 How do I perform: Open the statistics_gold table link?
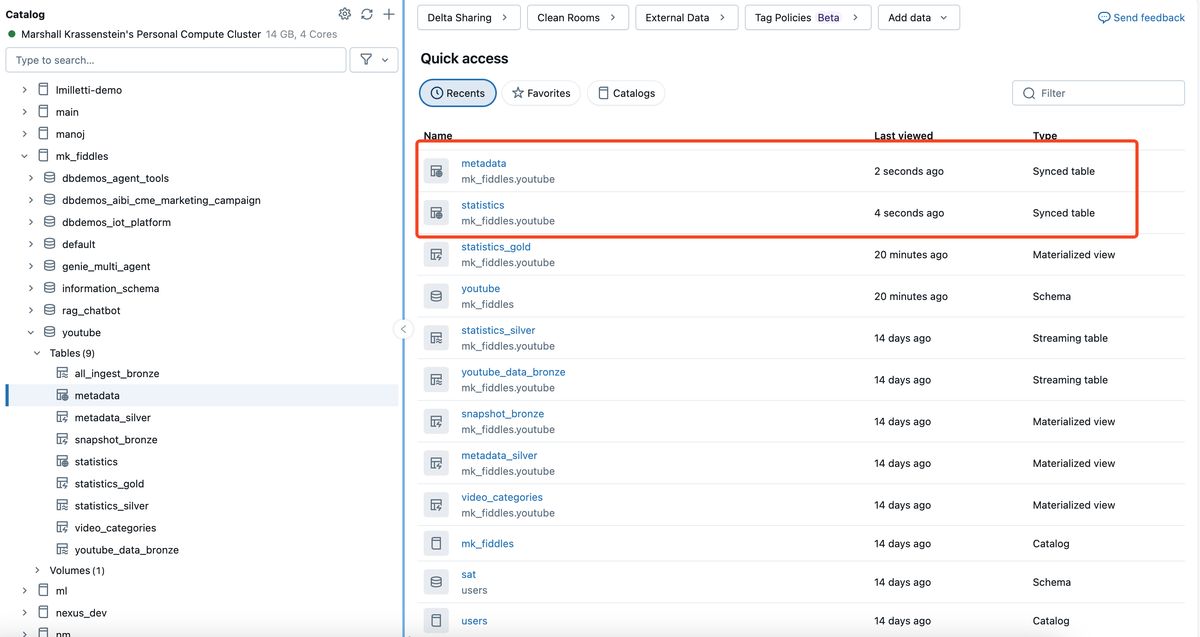click(x=496, y=247)
